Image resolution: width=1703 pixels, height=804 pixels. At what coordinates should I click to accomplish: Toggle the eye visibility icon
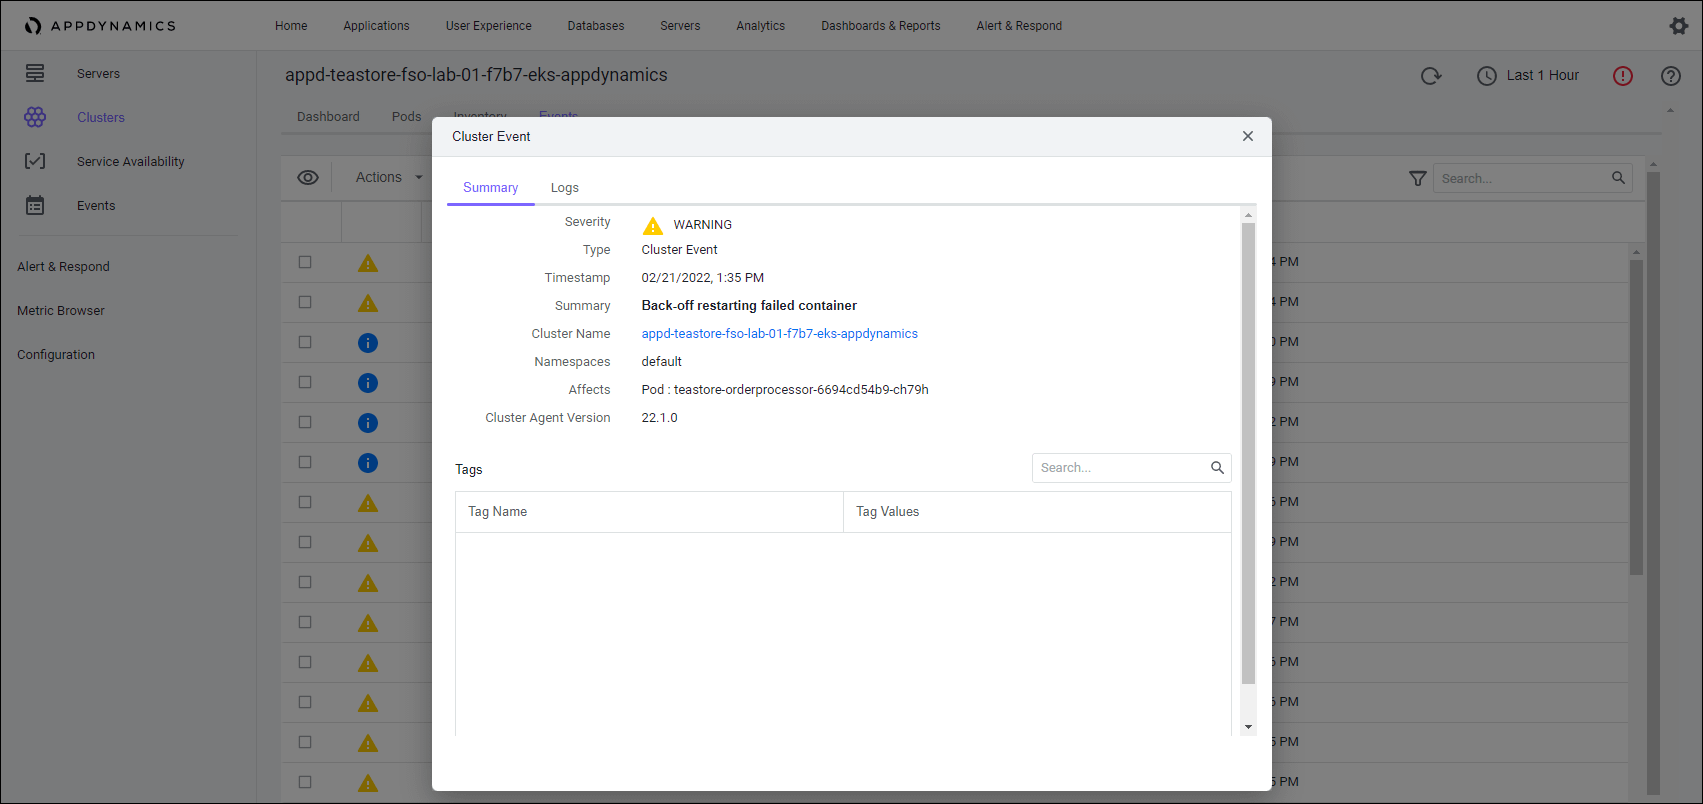click(x=308, y=178)
